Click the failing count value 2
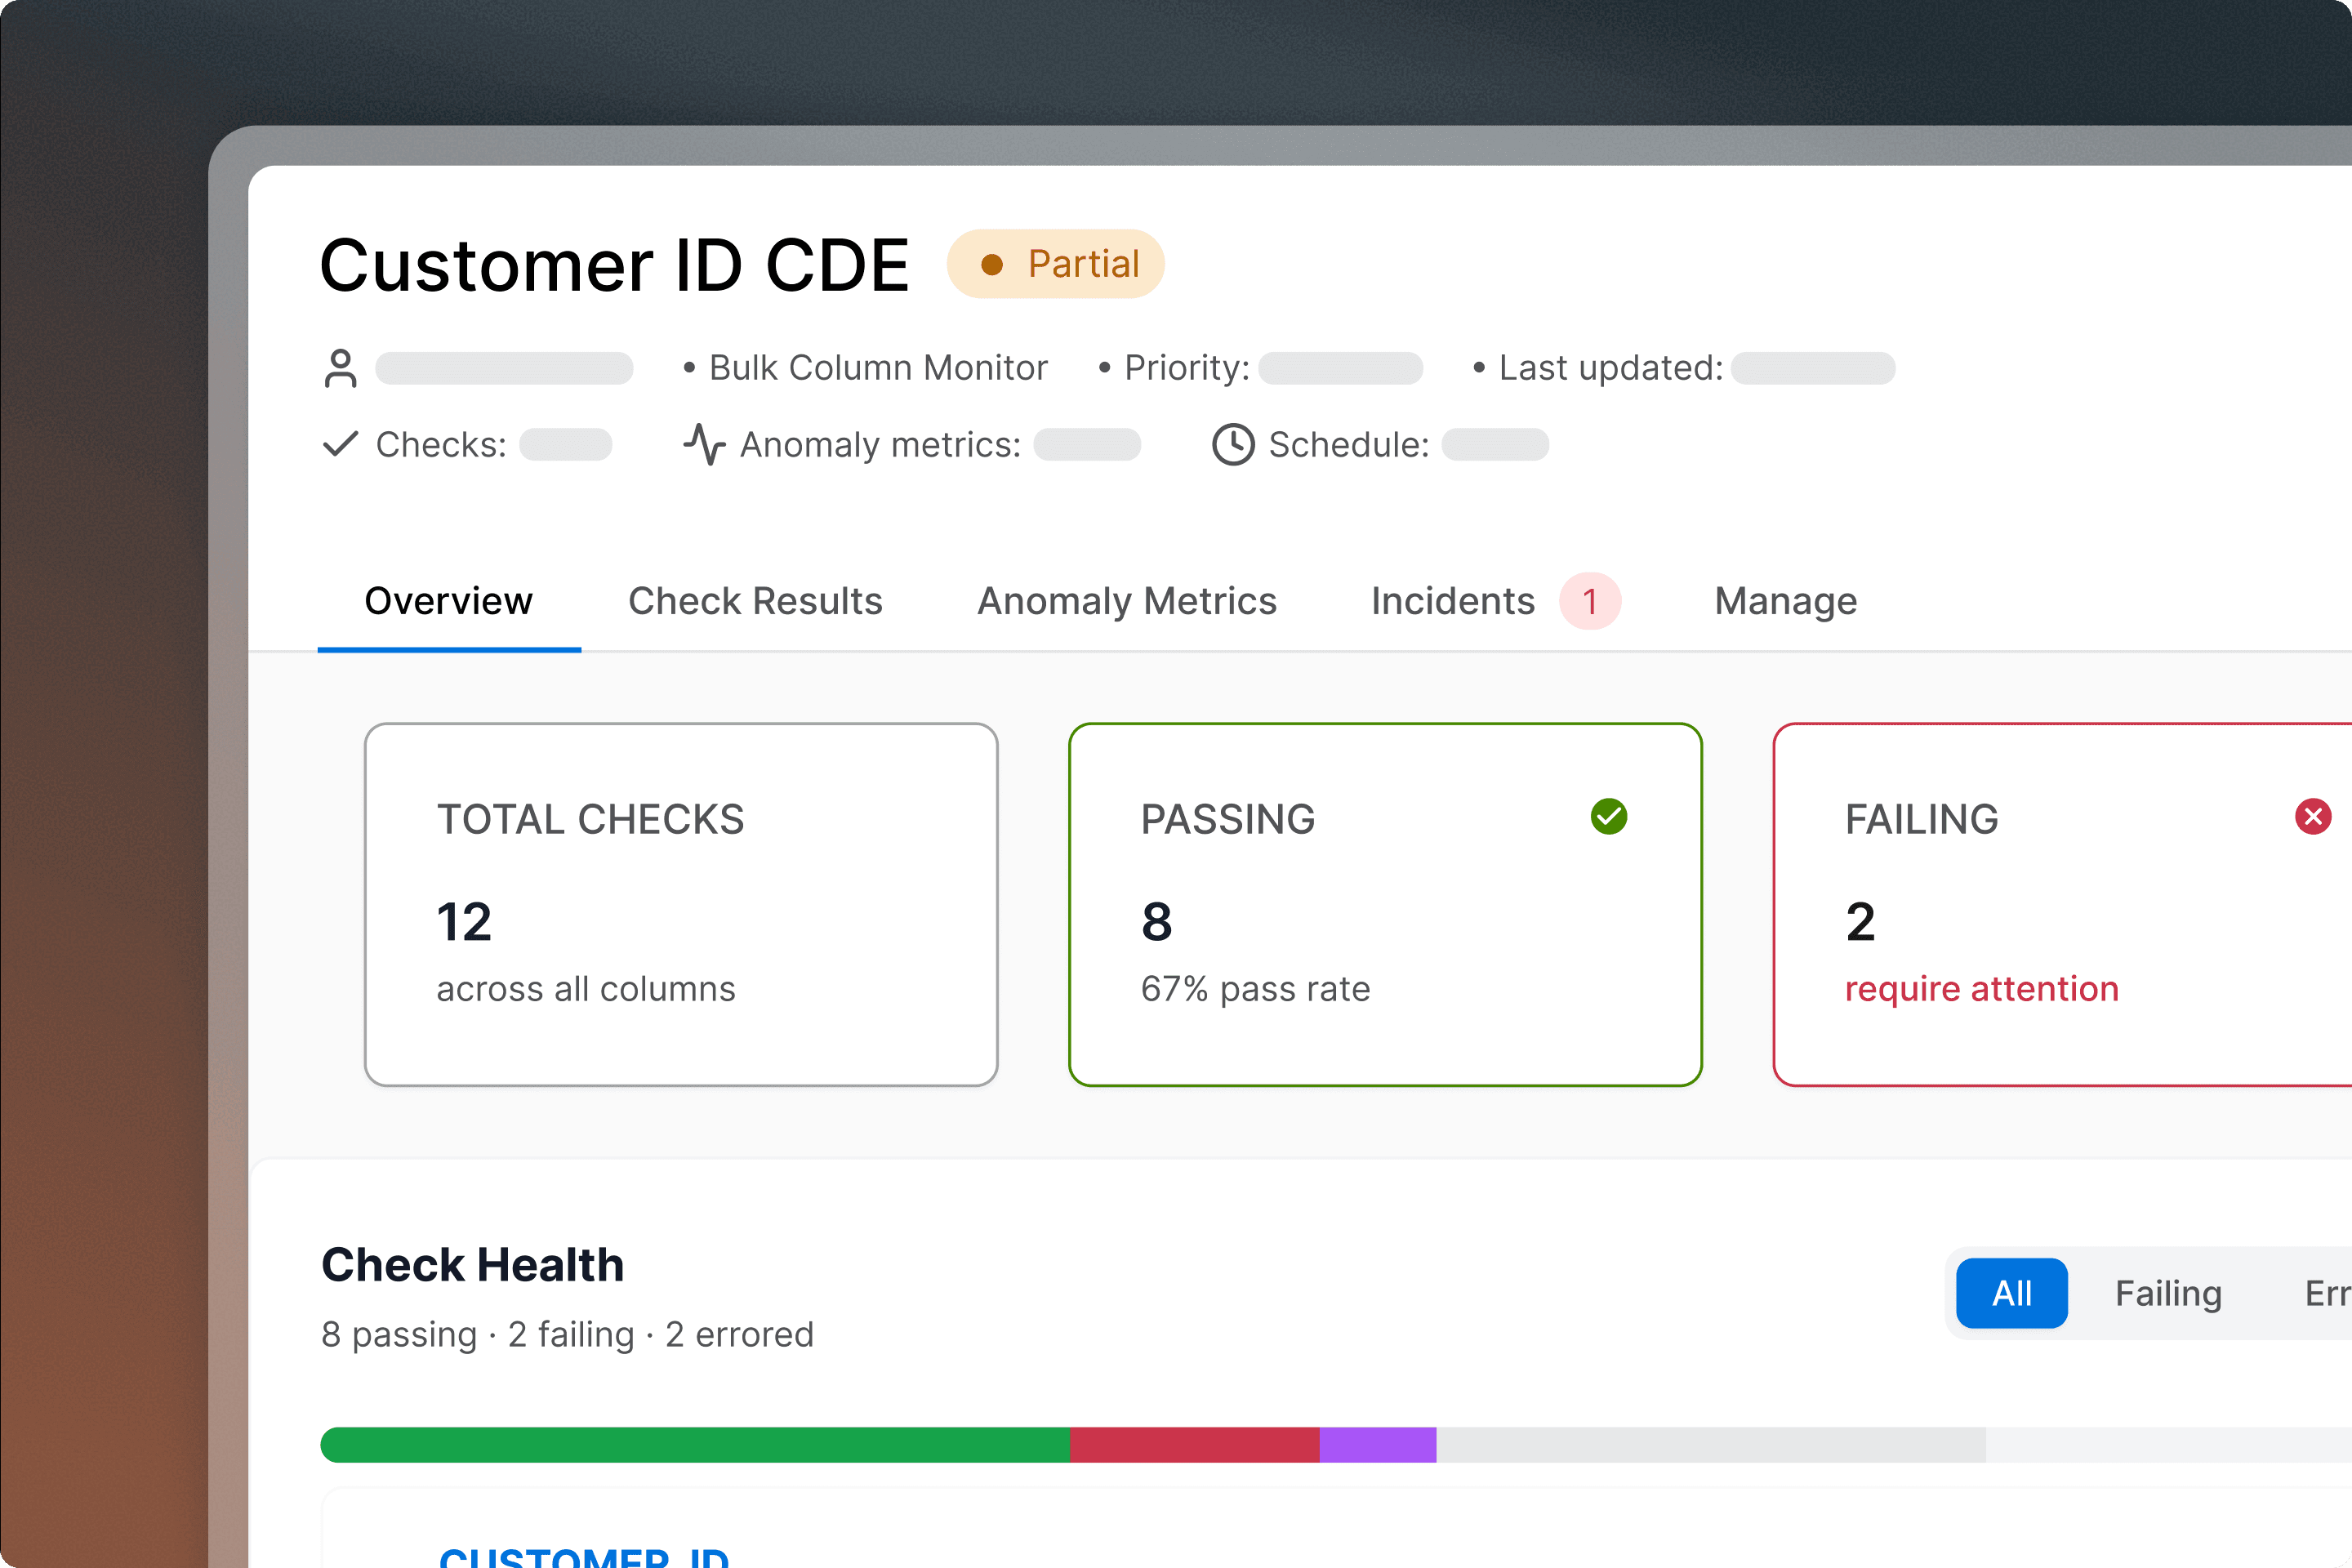This screenshot has height=1568, width=2352. click(1861, 922)
